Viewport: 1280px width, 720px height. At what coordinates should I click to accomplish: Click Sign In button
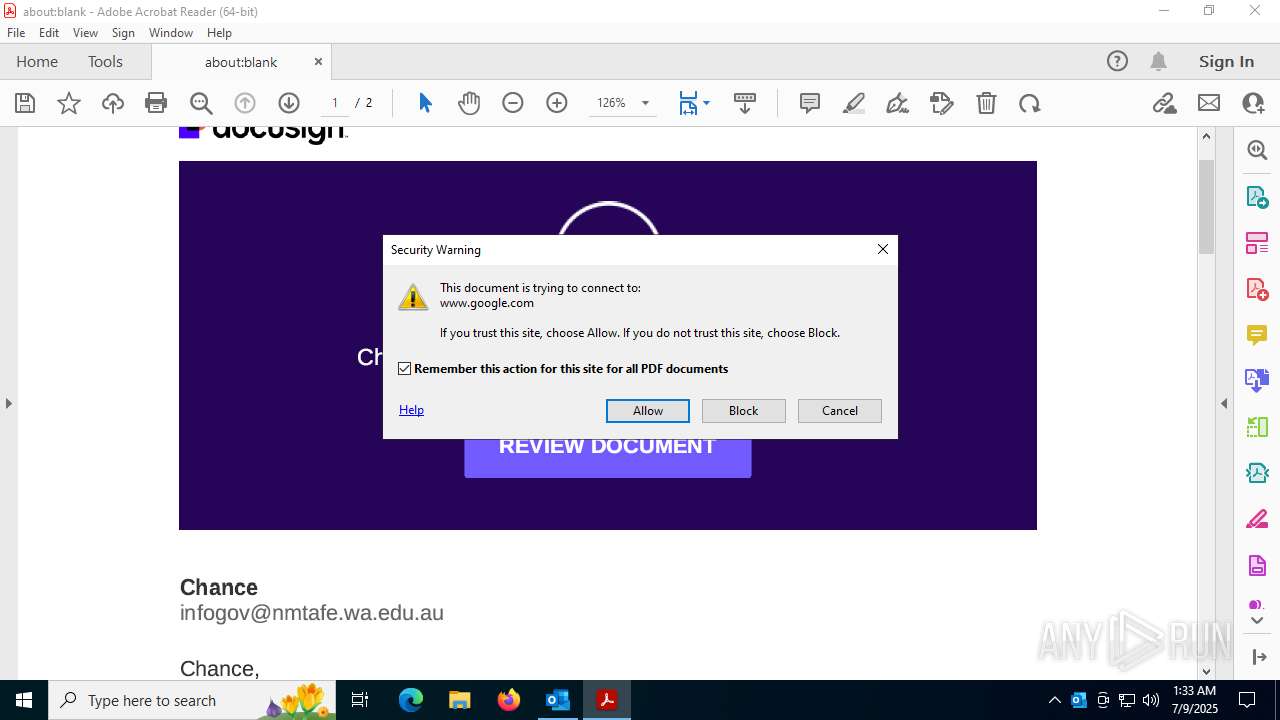click(1226, 61)
